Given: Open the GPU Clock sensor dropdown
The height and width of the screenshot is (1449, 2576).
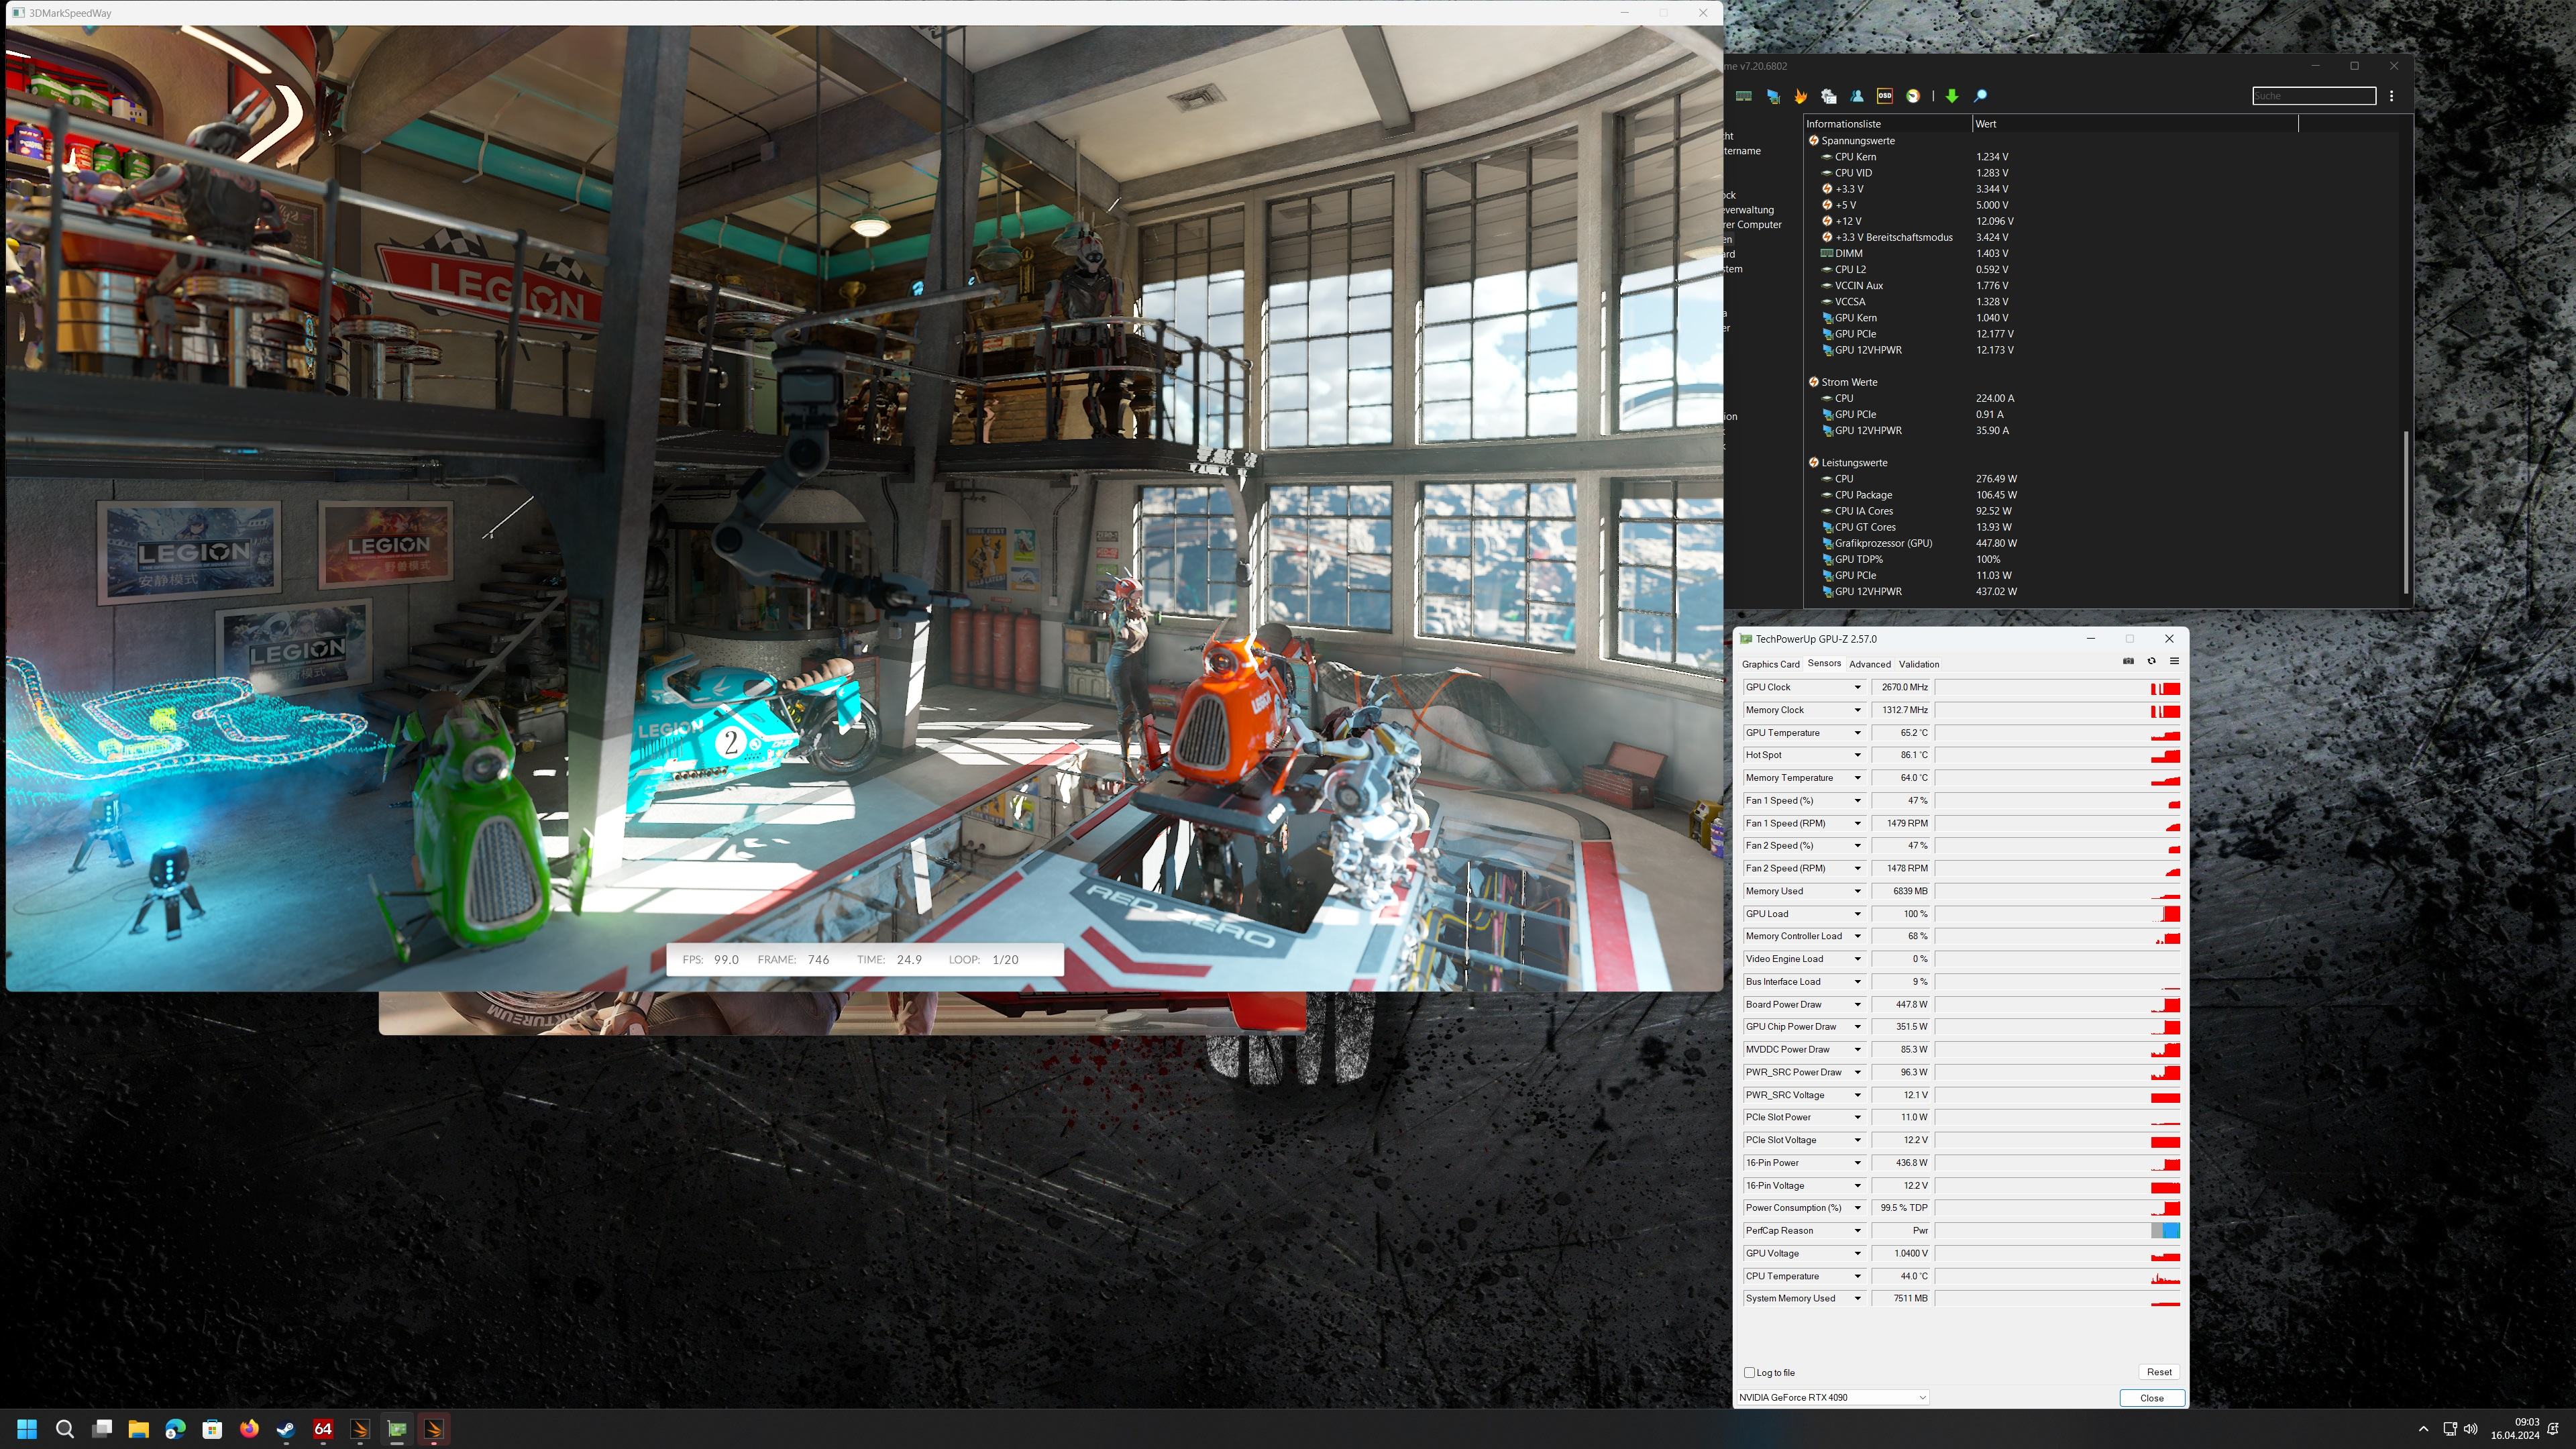Looking at the screenshot, I should pyautogui.click(x=1857, y=687).
